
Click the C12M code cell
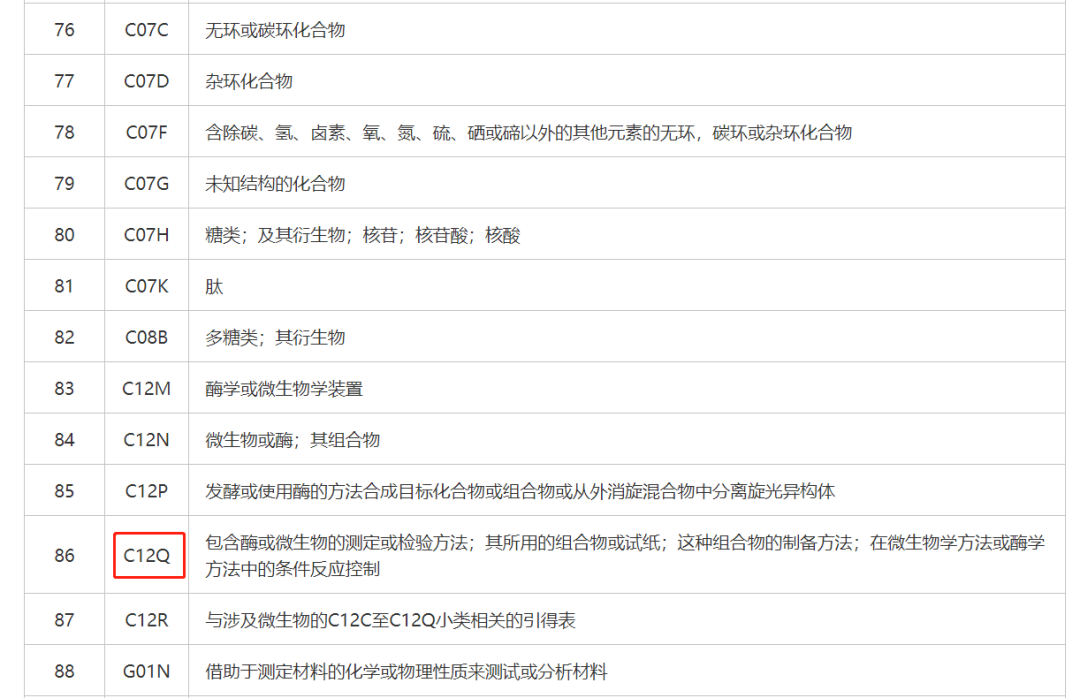click(x=147, y=389)
